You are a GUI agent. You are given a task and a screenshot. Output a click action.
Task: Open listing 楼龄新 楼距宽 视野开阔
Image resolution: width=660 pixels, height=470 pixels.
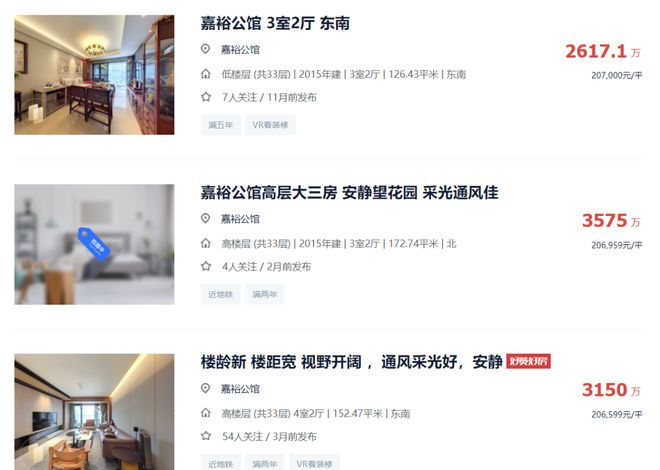[351, 362]
